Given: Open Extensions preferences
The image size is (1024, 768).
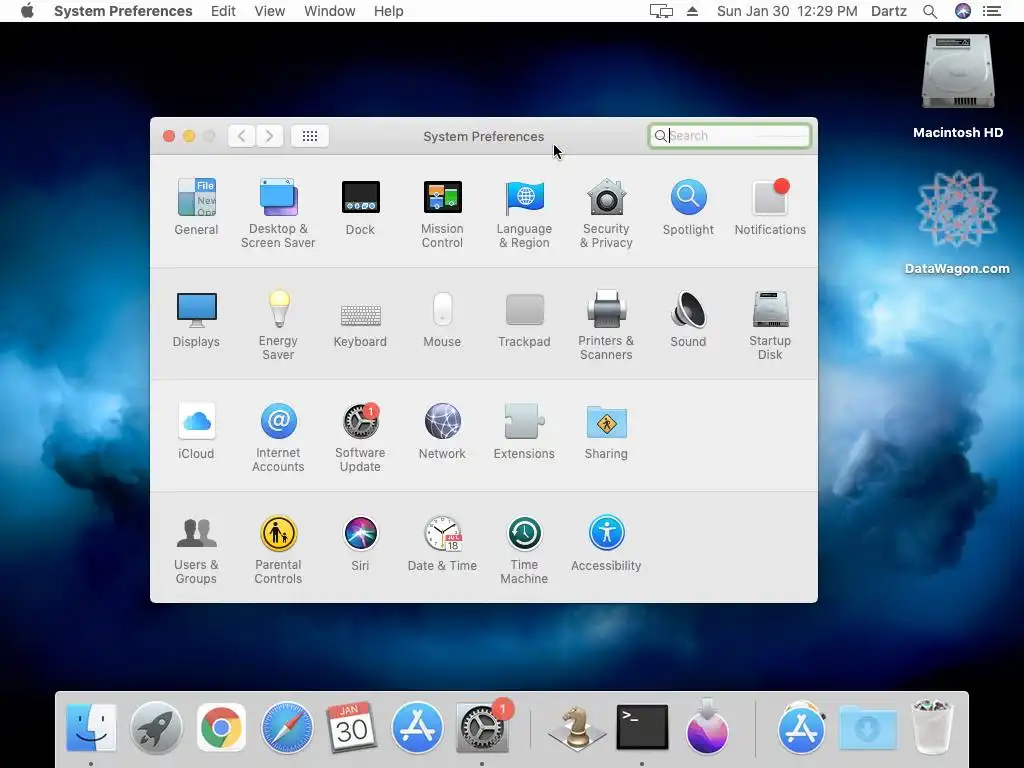Looking at the screenshot, I should 524,431.
